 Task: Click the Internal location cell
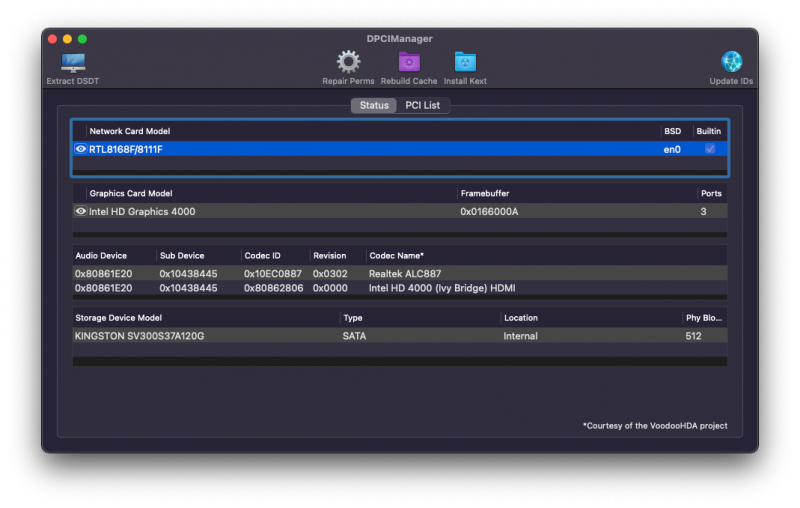[x=520, y=336]
